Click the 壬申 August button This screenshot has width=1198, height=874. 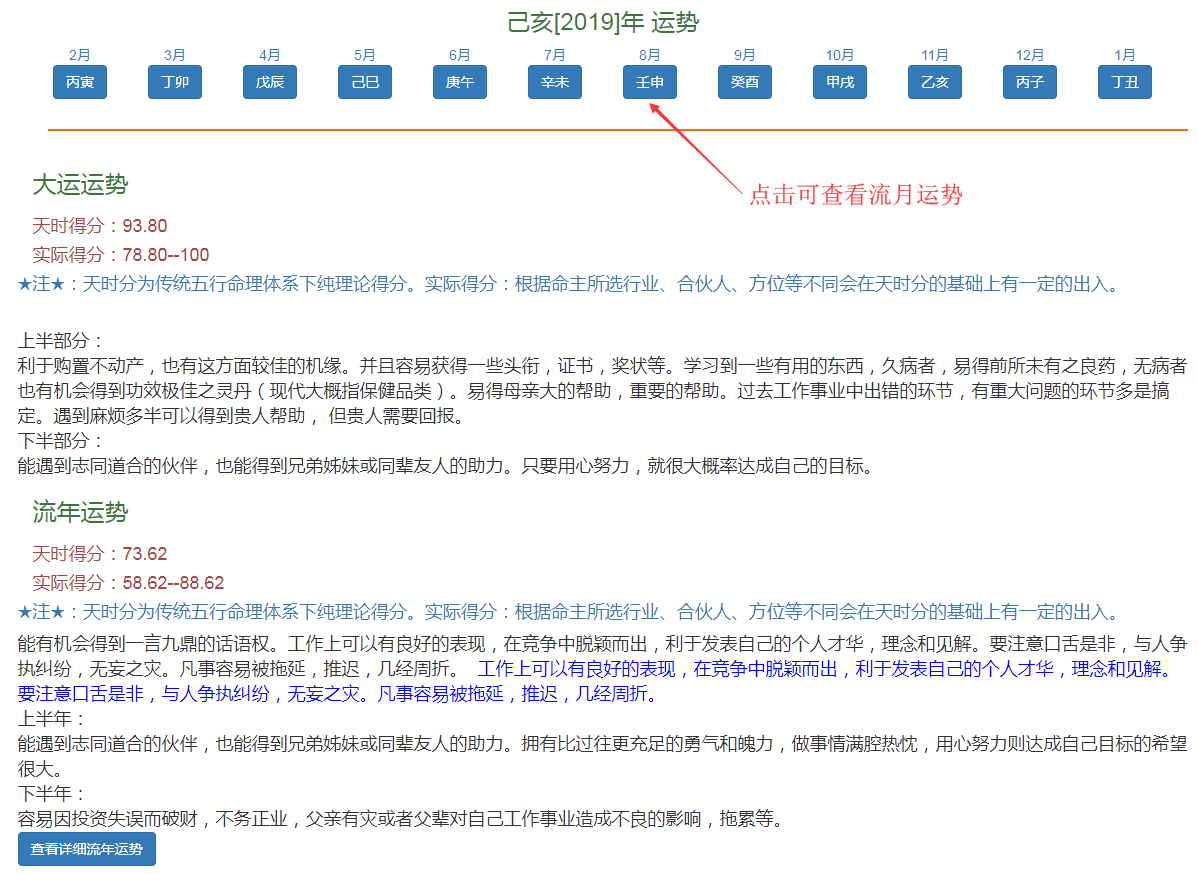click(650, 82)
